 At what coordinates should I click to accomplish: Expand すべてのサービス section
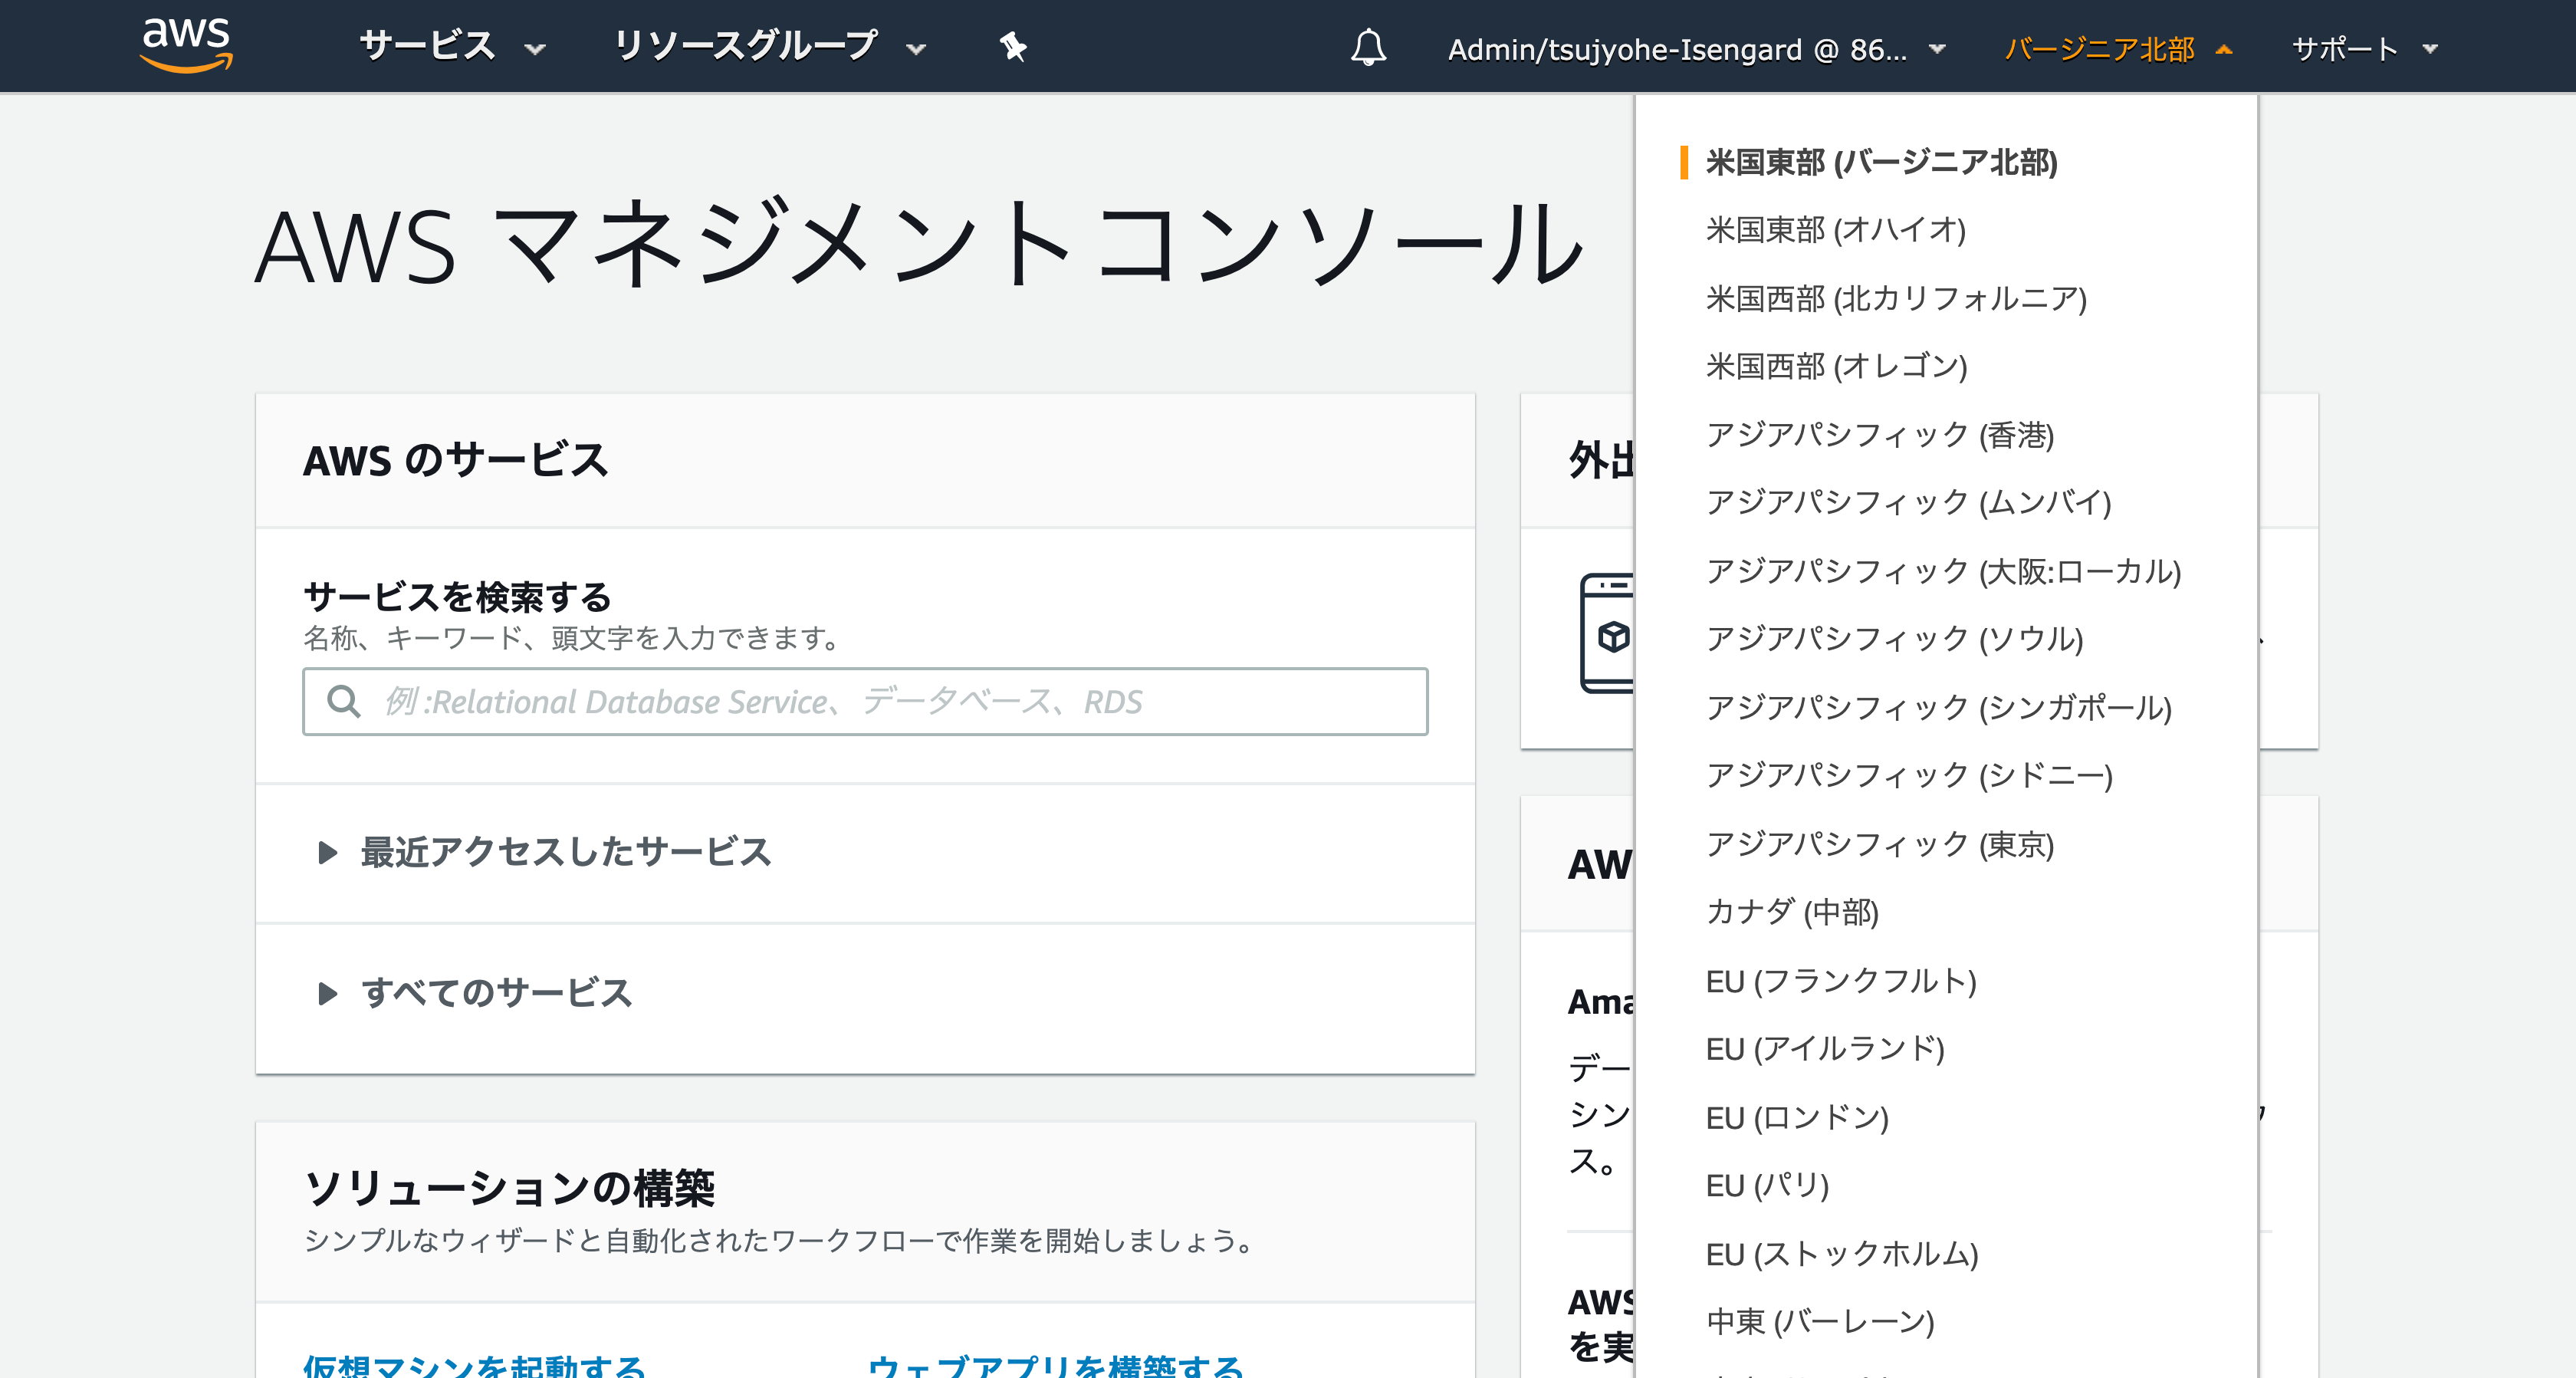click(x=475, y=992)
